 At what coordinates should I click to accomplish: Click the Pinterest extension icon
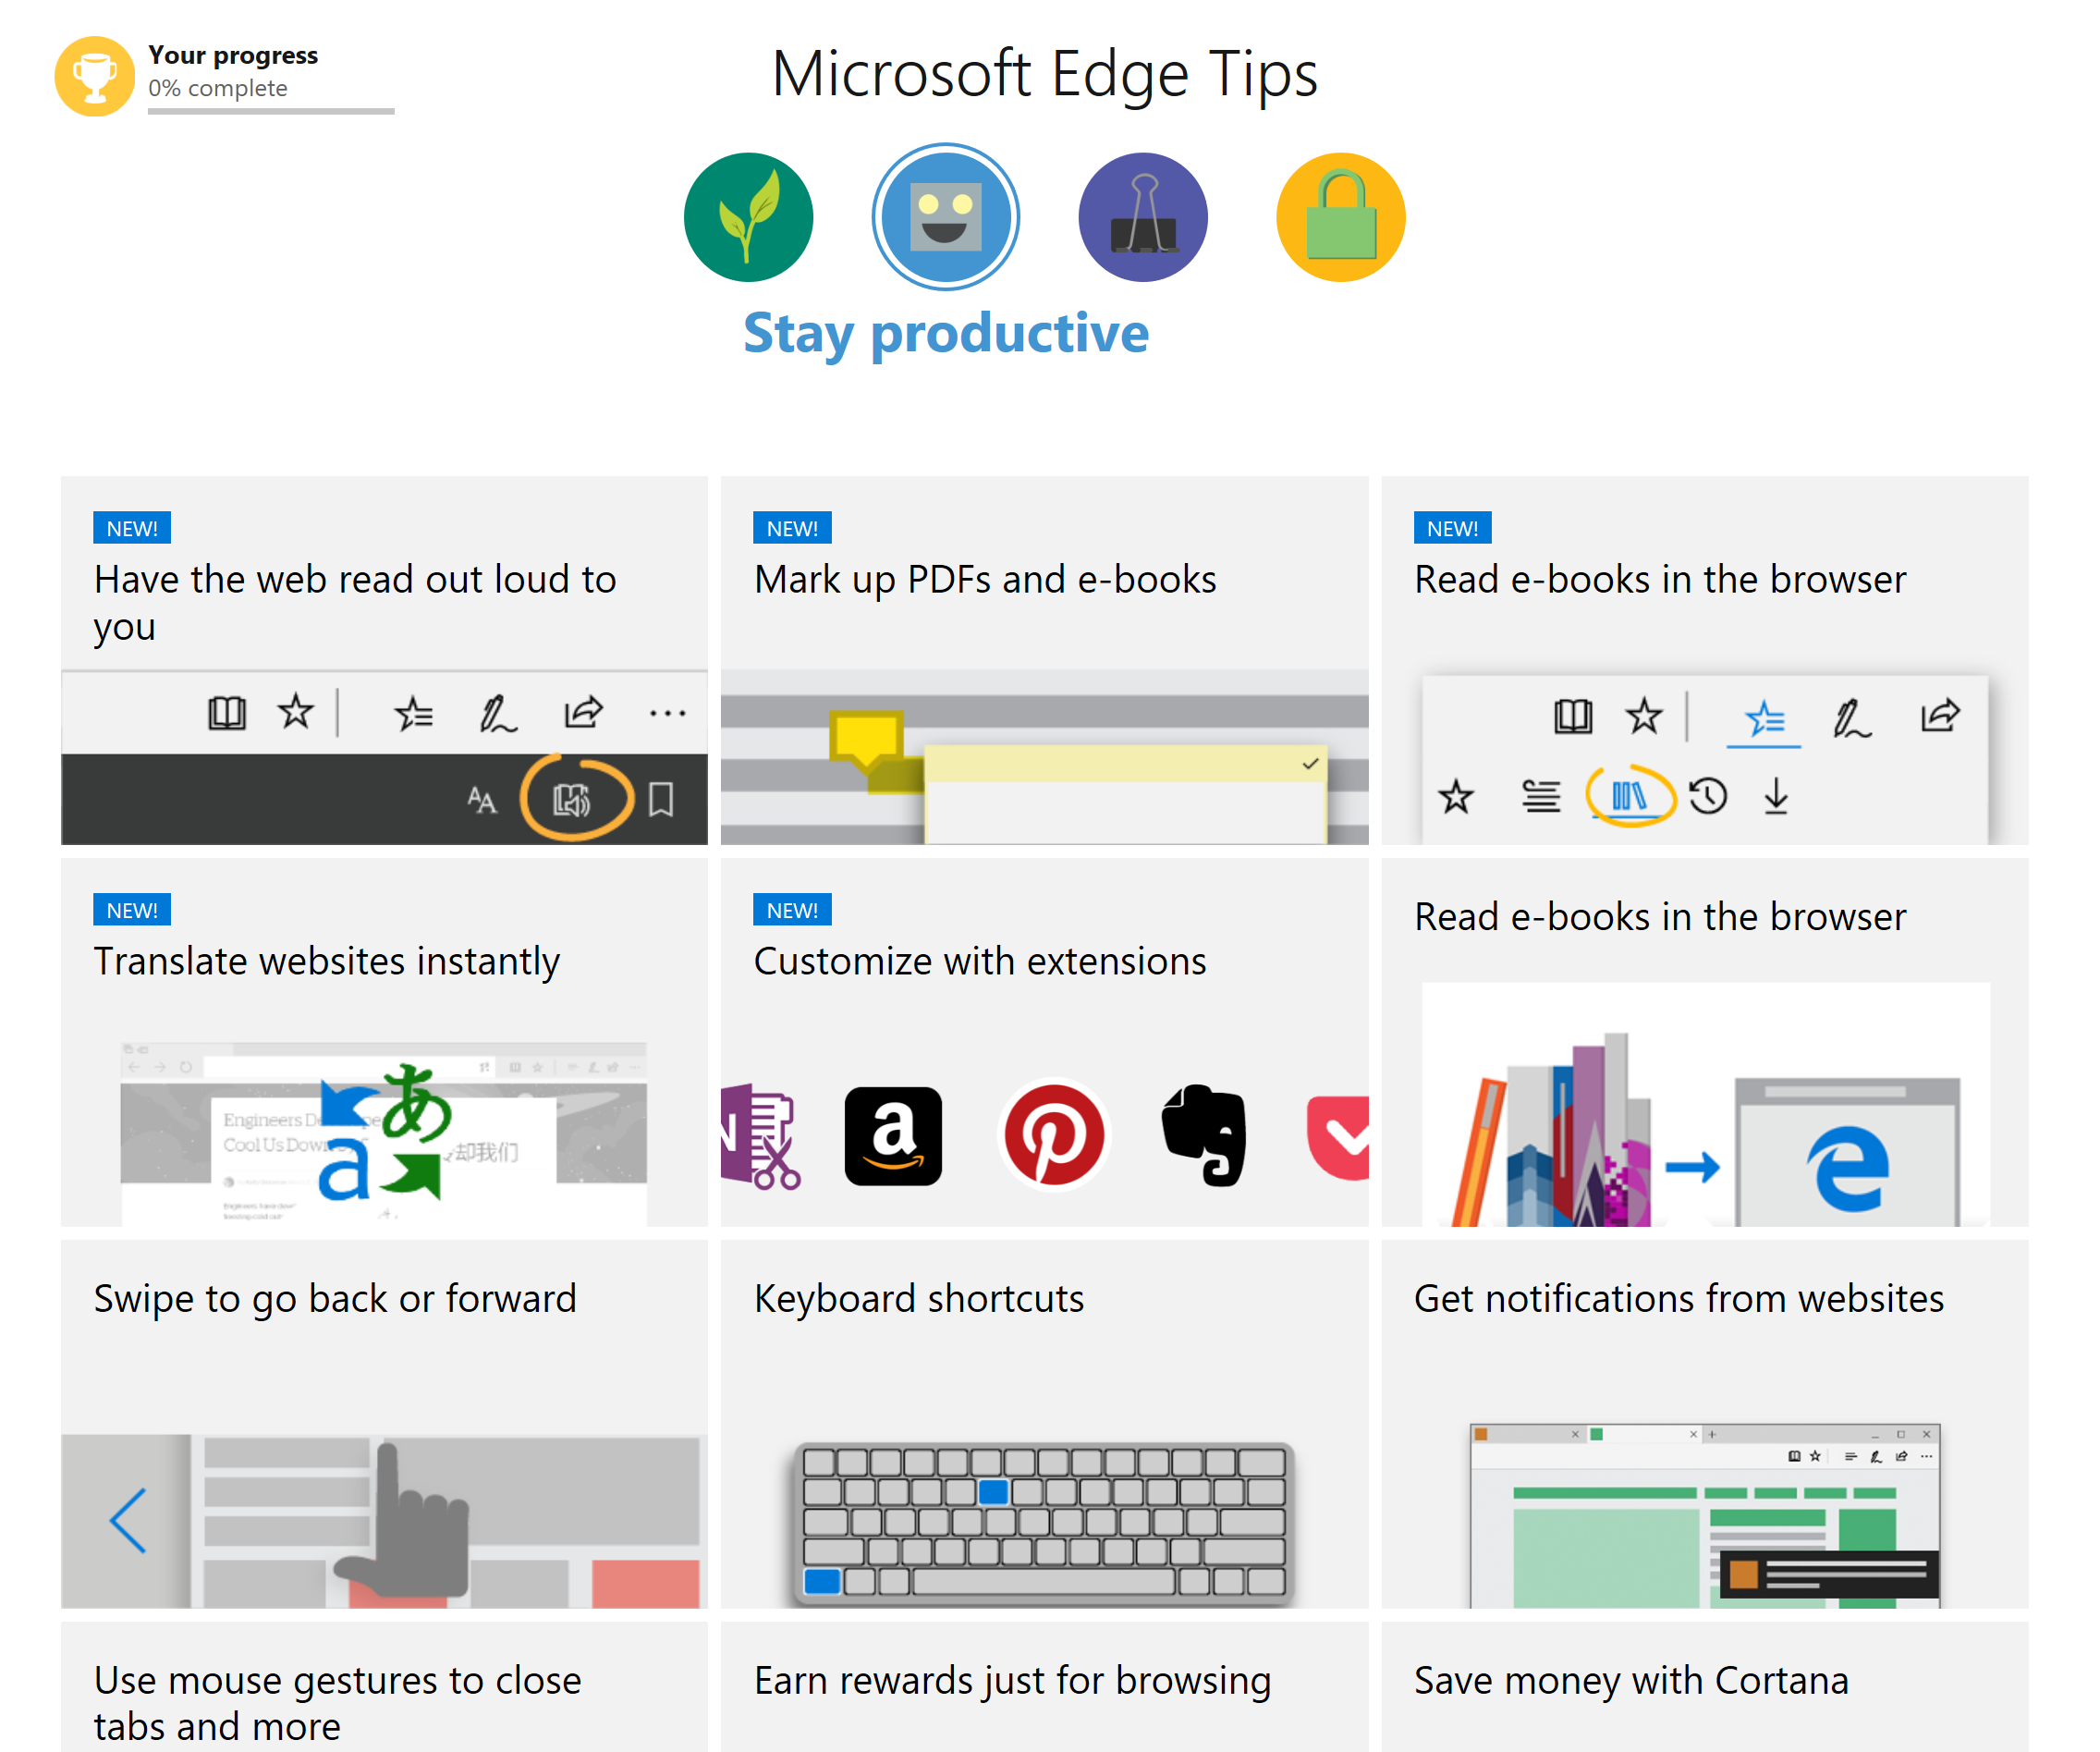[x=1053, y=1135]
